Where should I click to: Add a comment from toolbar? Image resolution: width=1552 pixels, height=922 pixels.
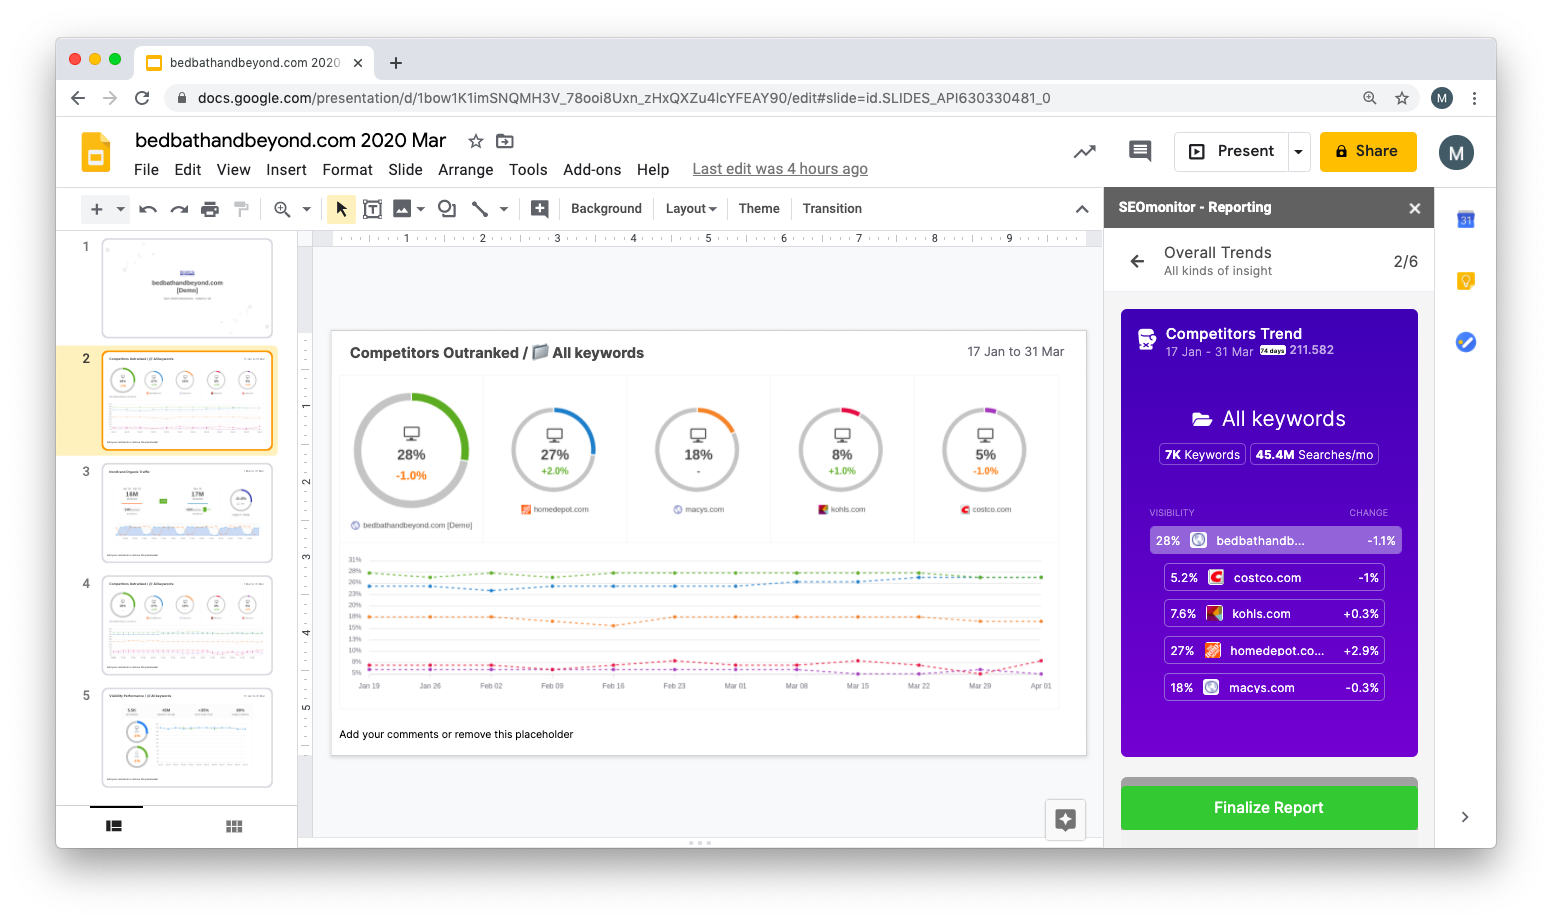[540, 209]
